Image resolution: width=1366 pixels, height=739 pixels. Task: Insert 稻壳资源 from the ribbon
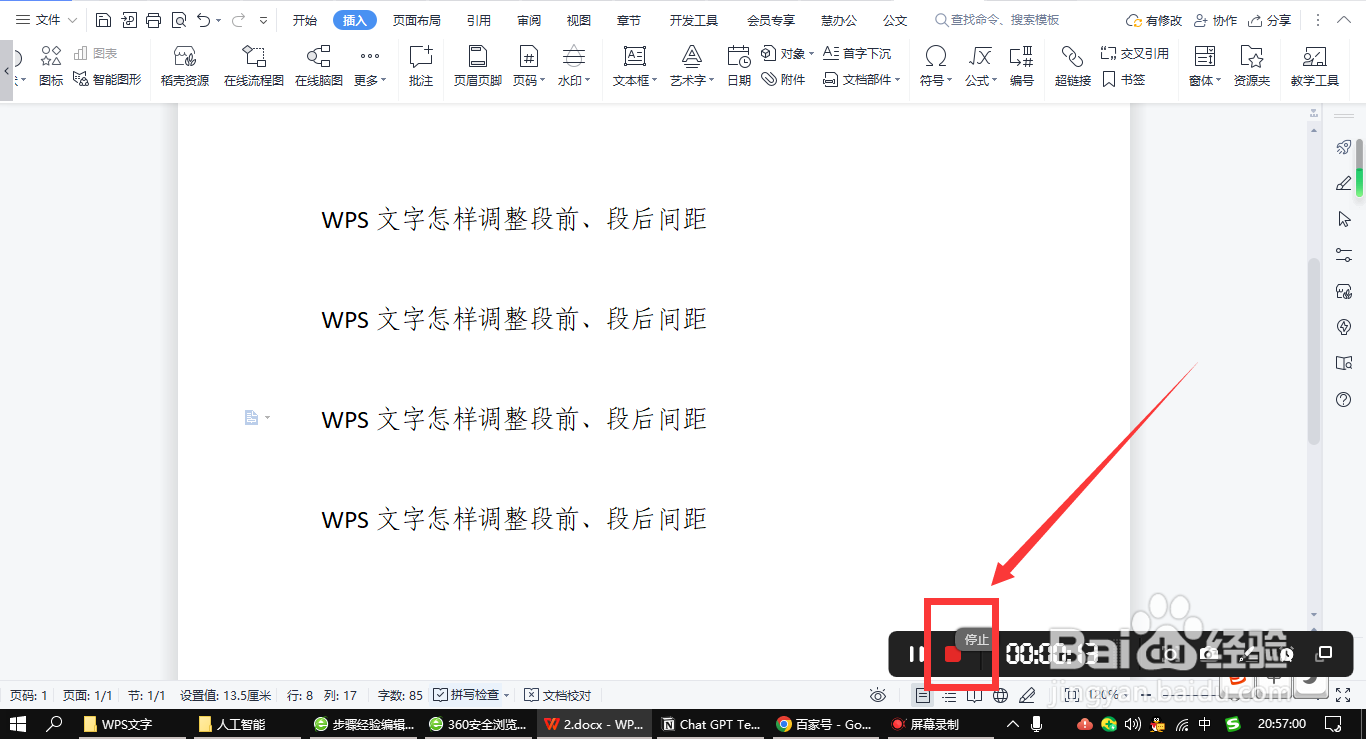click(185, 66)
